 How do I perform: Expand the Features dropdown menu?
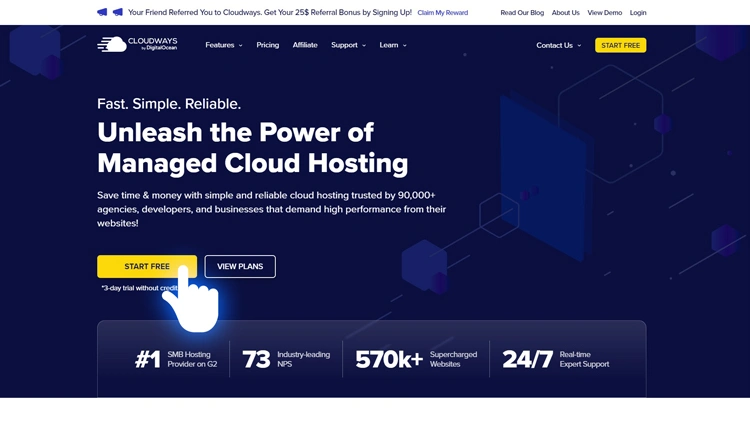(x=224, y=45)
